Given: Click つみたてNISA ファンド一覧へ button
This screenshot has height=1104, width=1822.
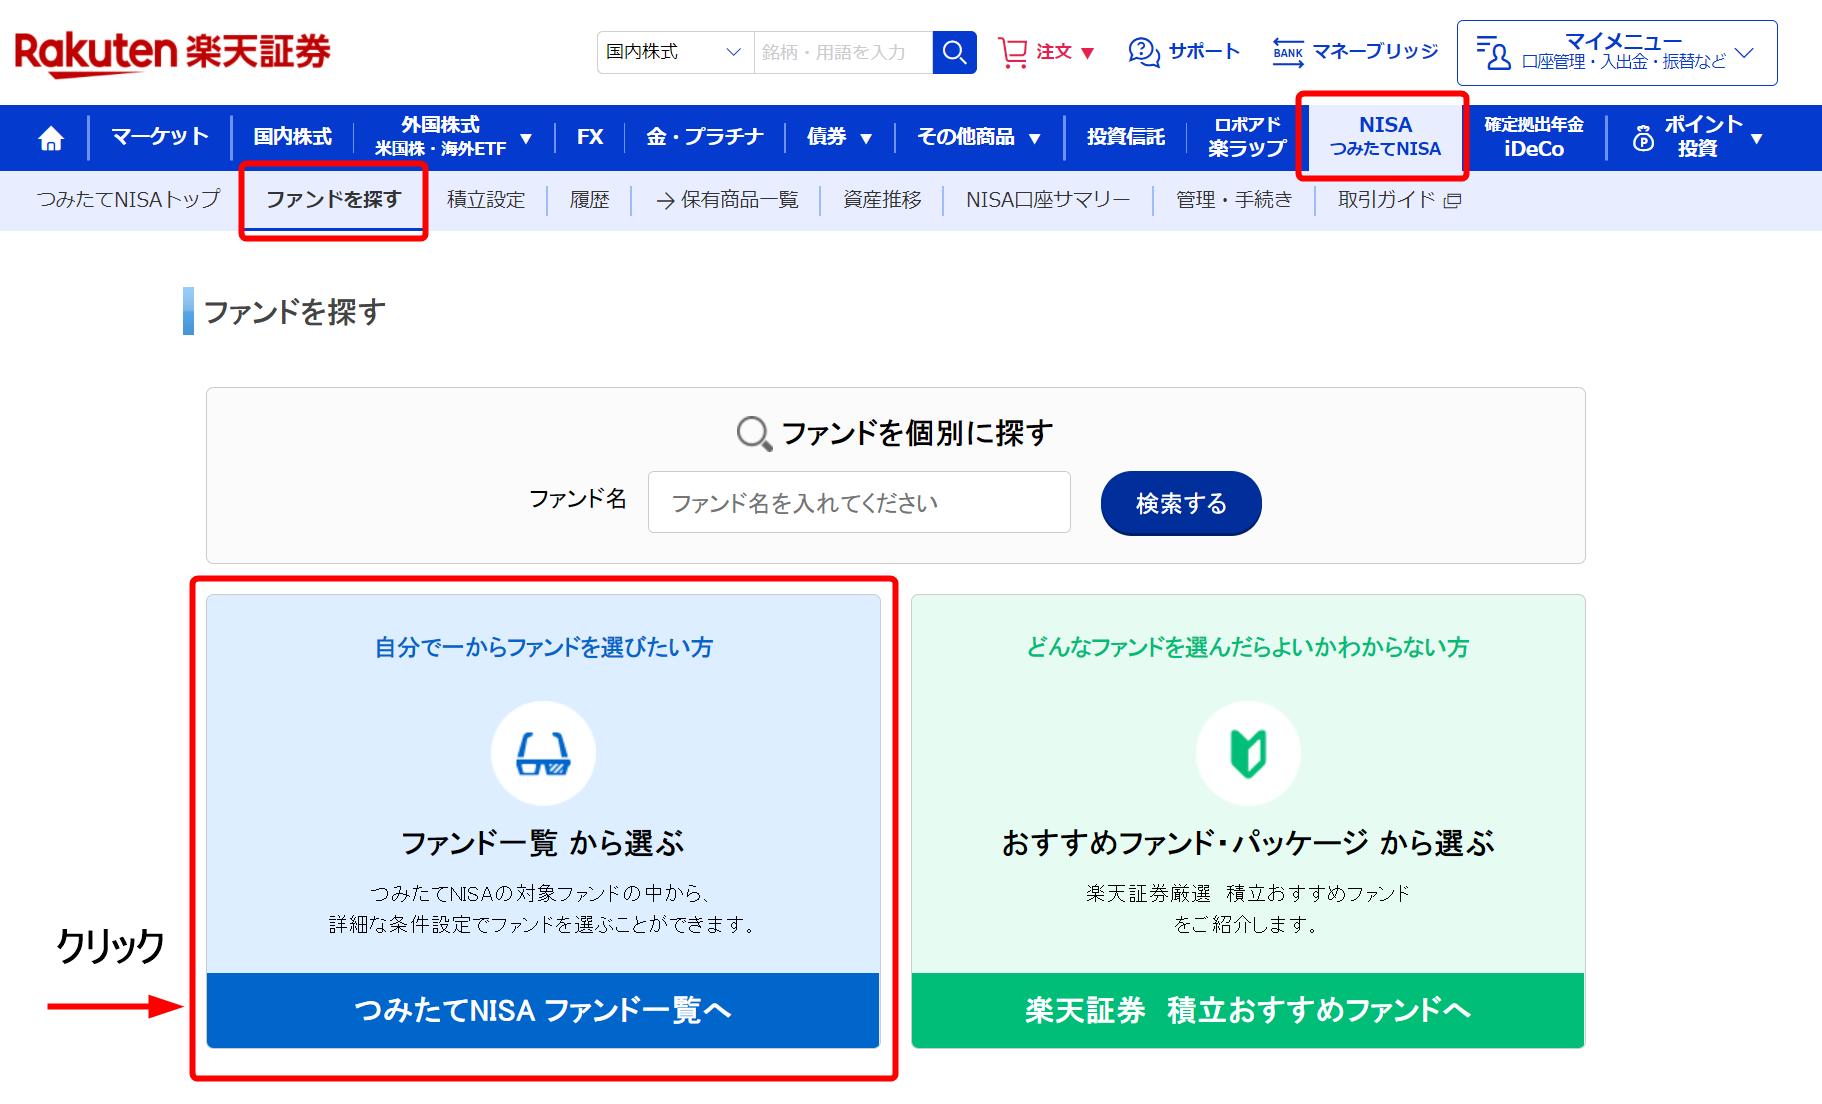Looking at the screenshot, I should click(543, 1010).
